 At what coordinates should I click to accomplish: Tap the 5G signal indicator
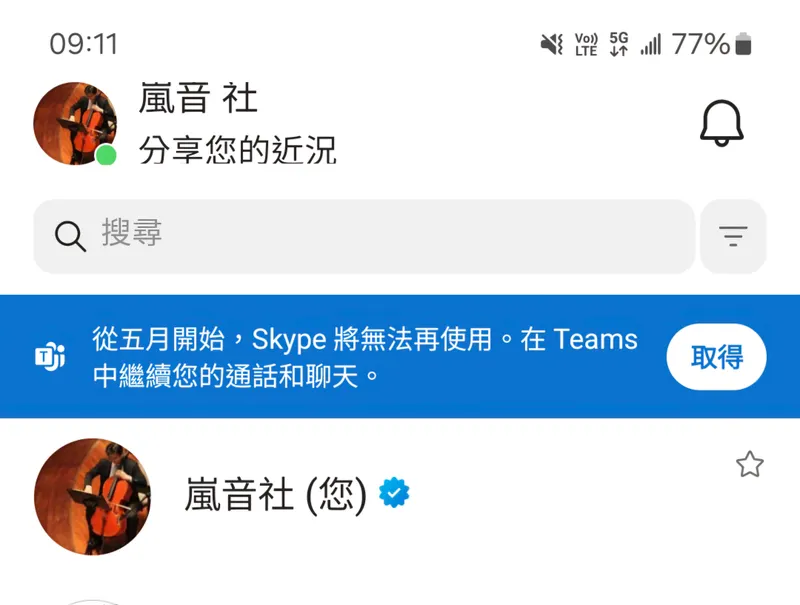[619, 44]
